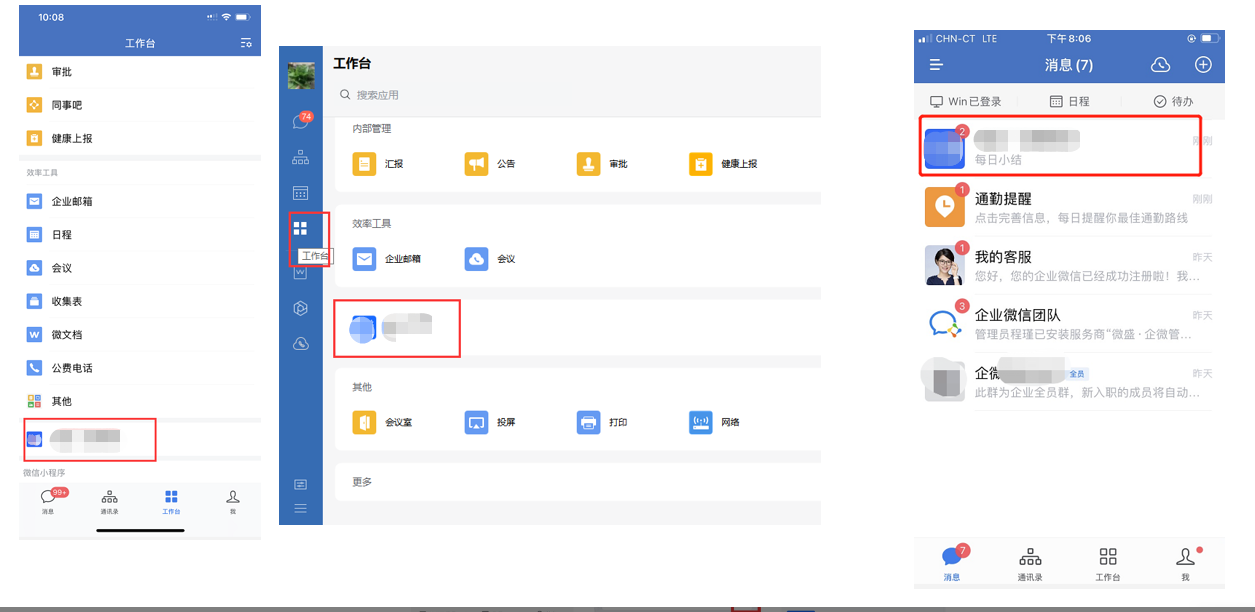This screenshot has height=612, width=1255.
Task: Open calendar icon in desktop sidebar
Action: pyautogui.click(x=300, y=193)
